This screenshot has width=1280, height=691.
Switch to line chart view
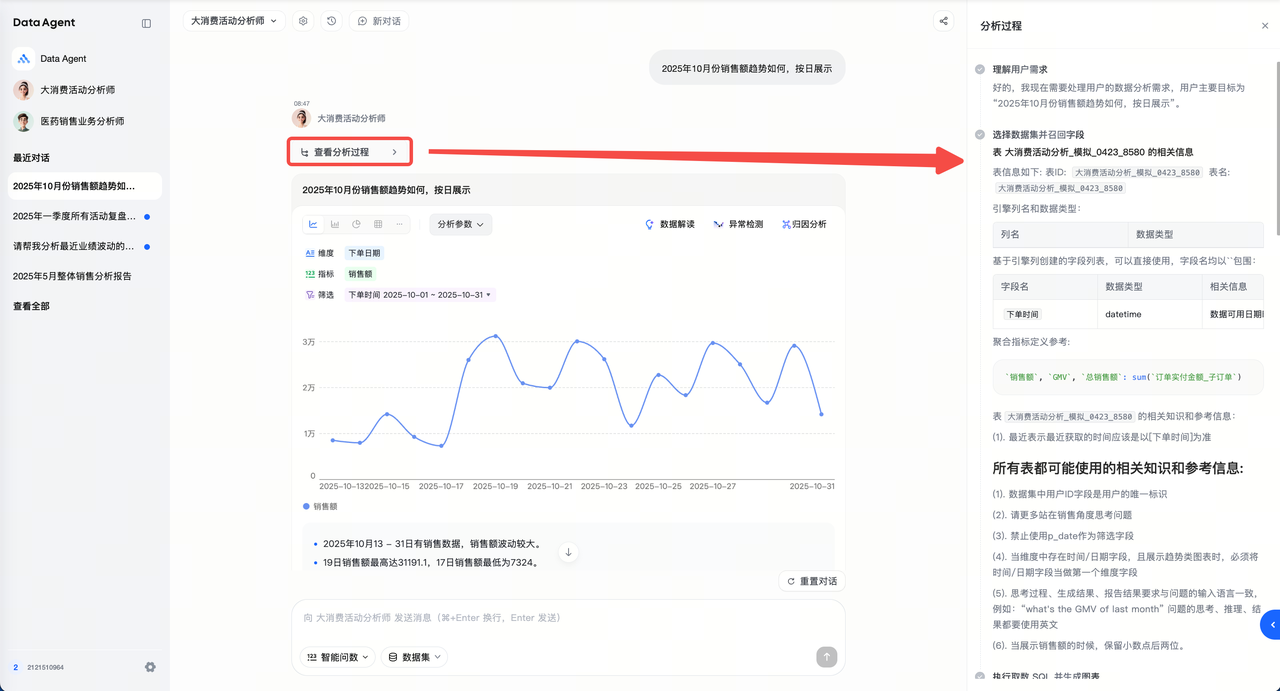[313, 224]
